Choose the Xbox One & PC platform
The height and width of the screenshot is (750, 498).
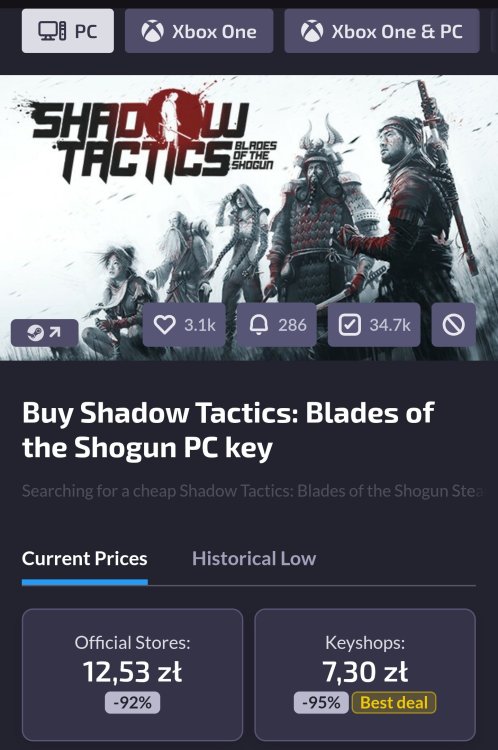382,31
